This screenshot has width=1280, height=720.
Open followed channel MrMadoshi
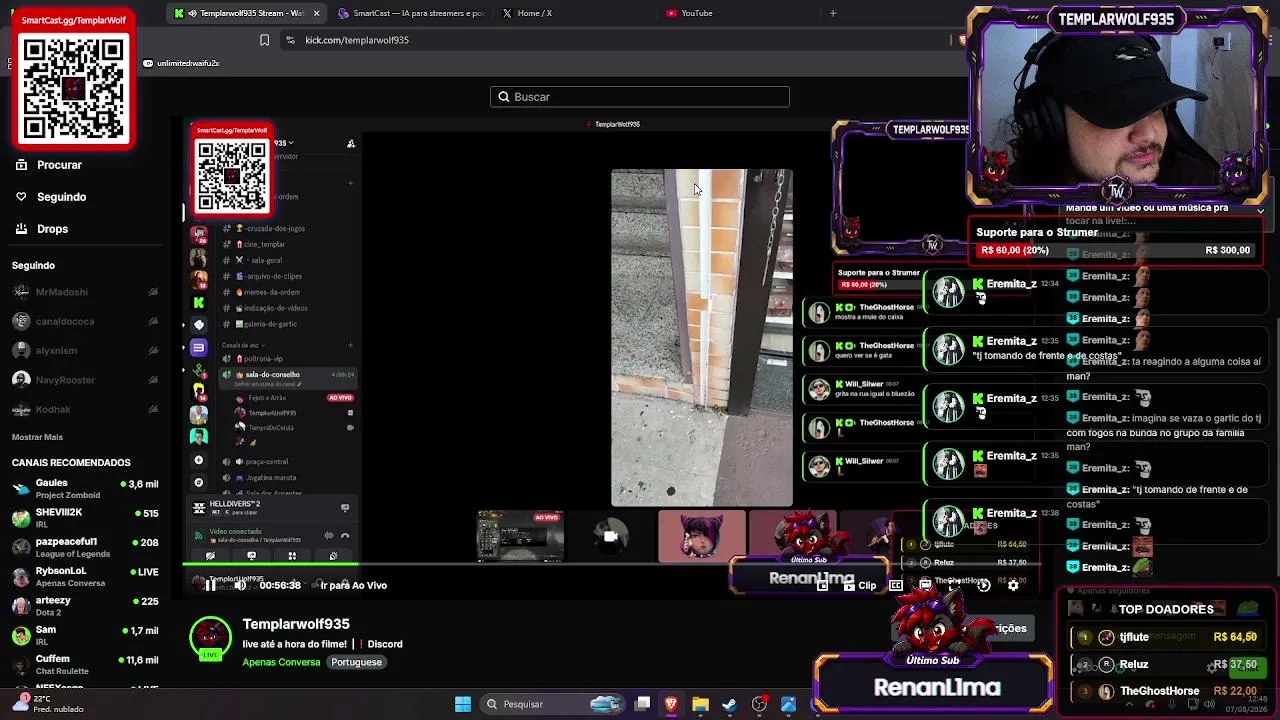click(x=85, y=292)
